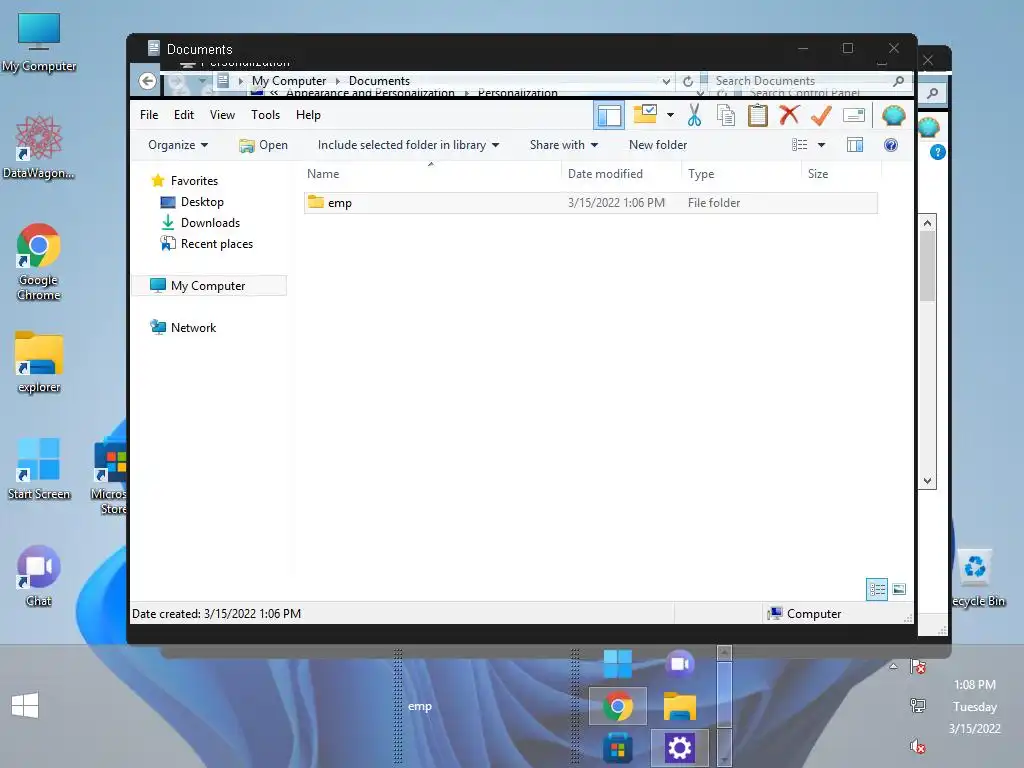Select Network in navigation pane
The height and width of the screenshot is (768, 1024).
(x=193, y=328)
